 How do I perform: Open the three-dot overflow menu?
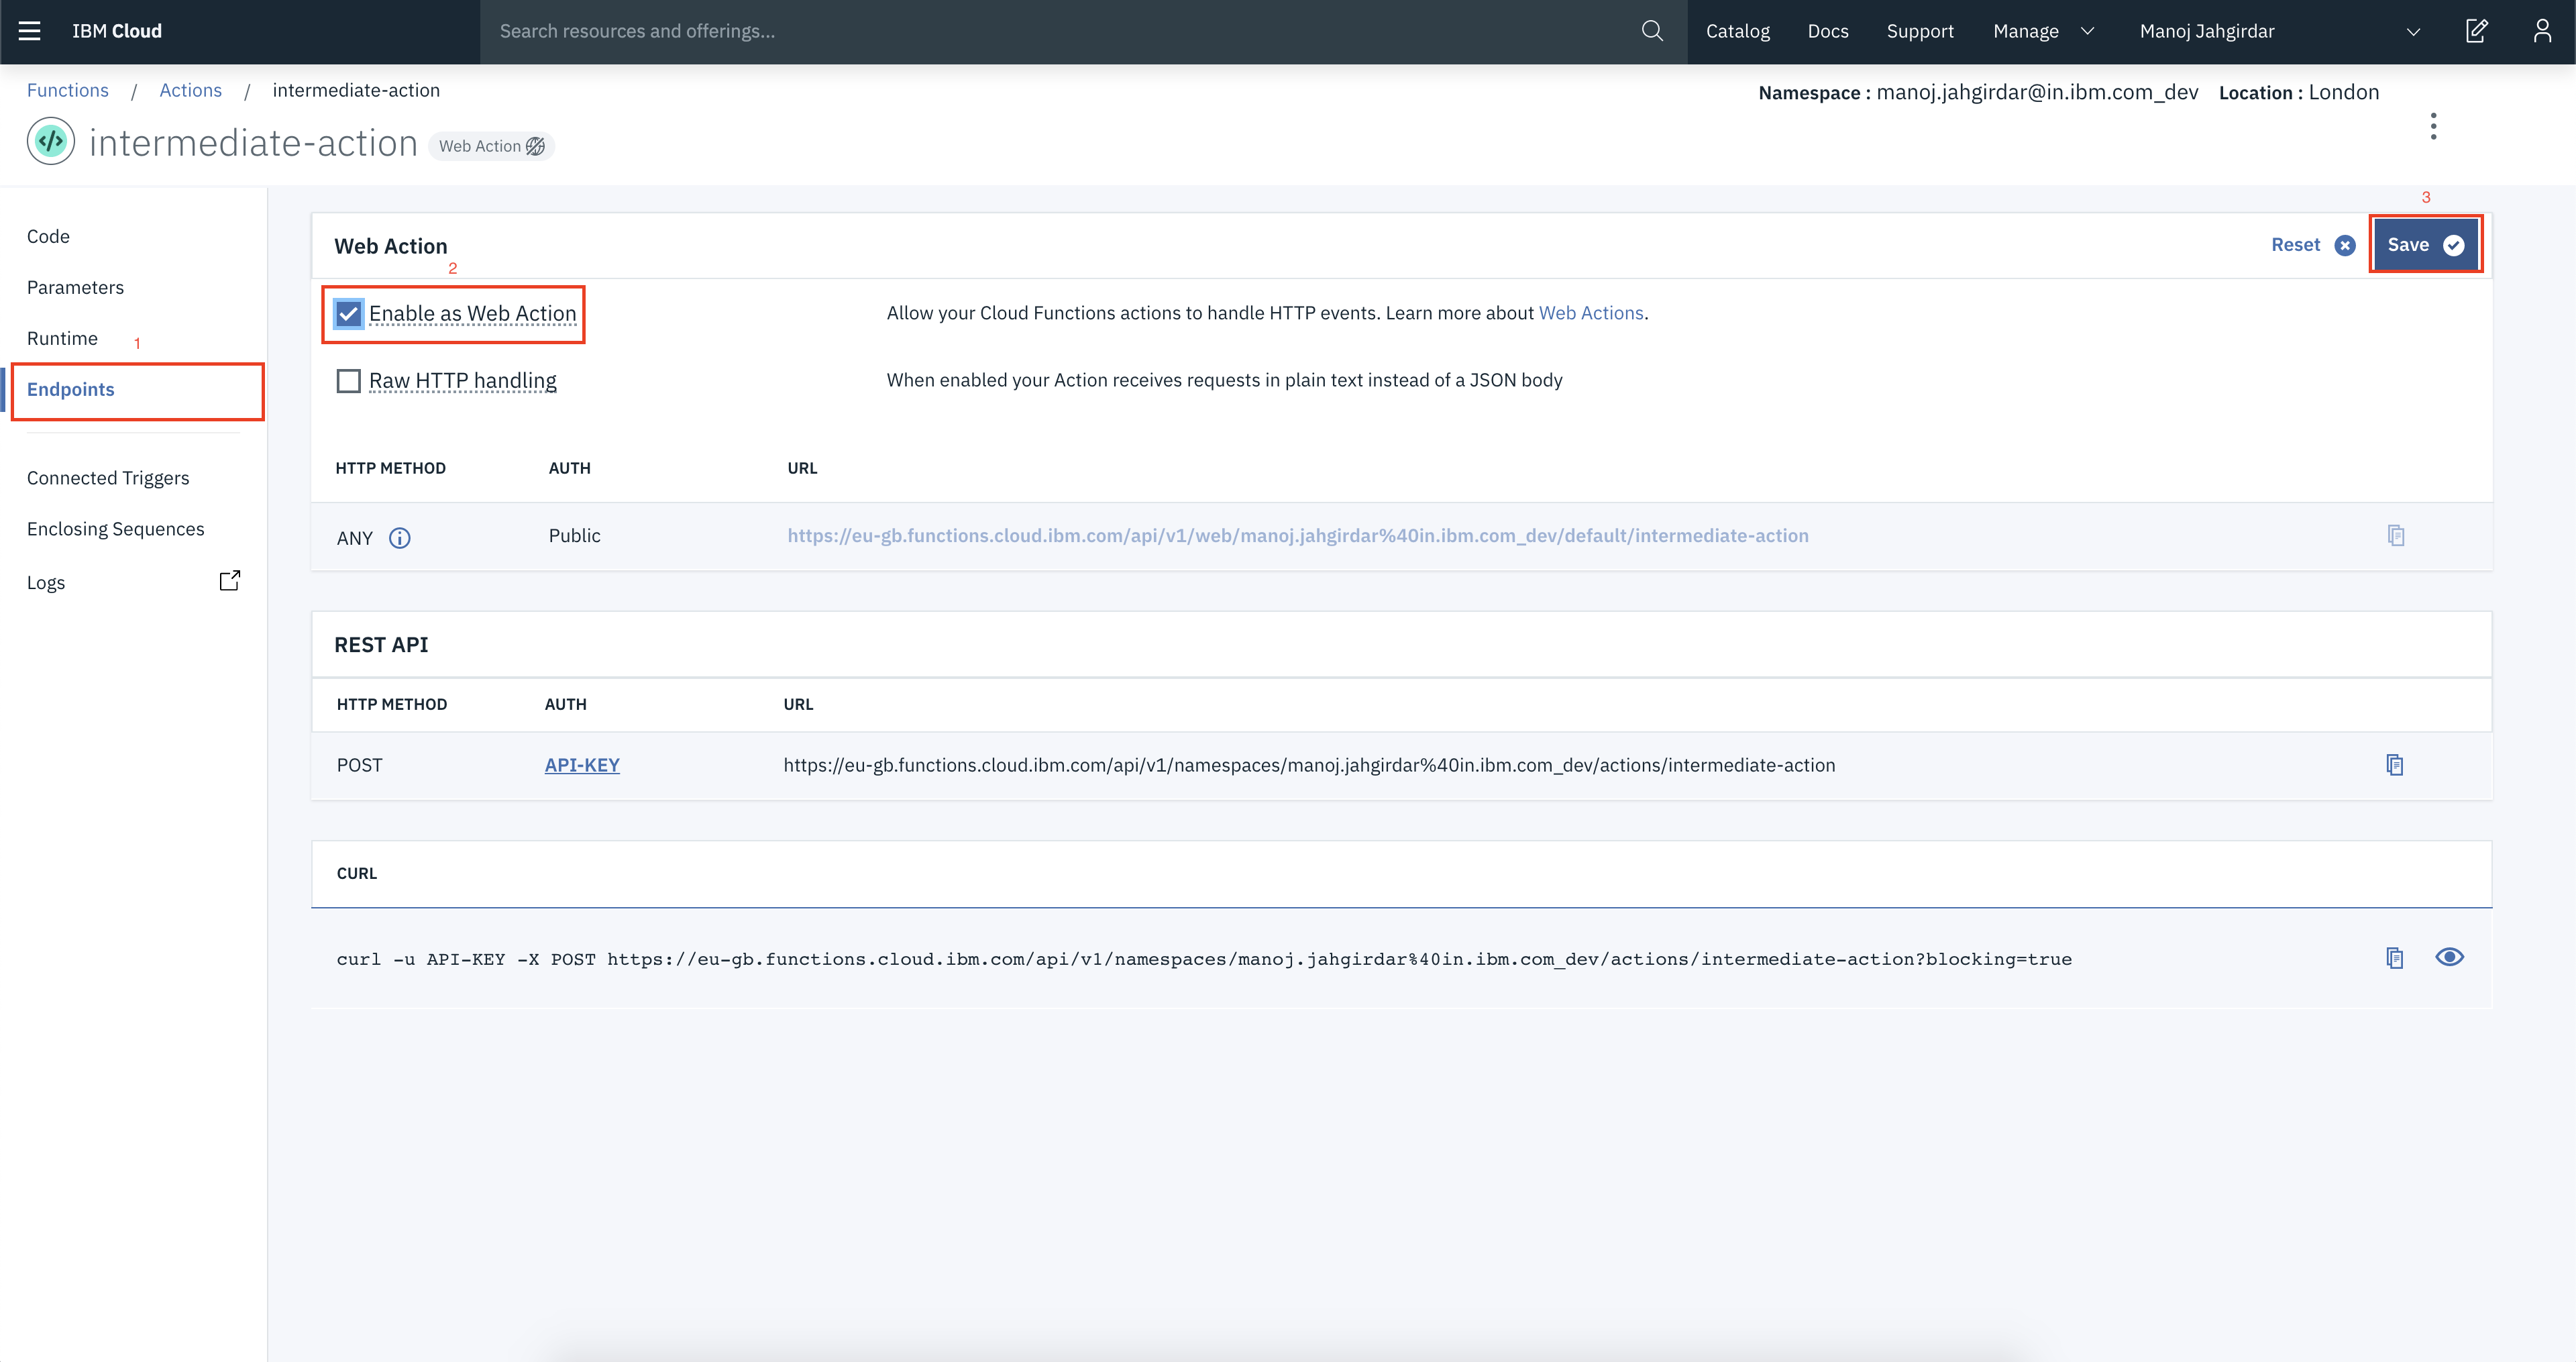(2433, 126)
